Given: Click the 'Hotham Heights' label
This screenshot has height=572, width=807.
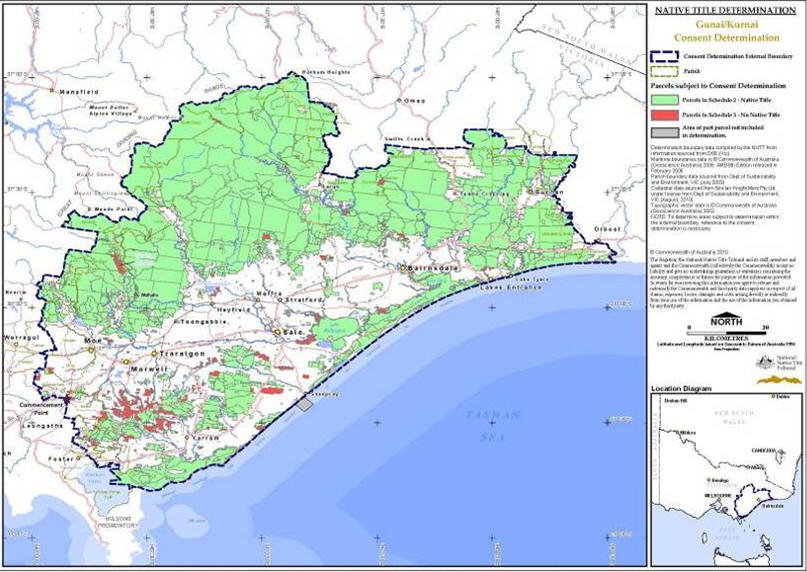Looking at the screenshot, I should click(326, 72).
